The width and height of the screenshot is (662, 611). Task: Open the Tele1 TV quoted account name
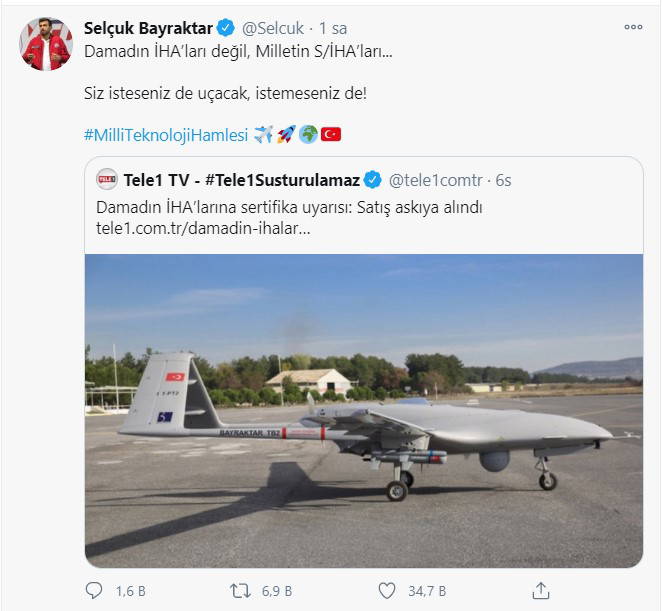click(x=240, y=180)
